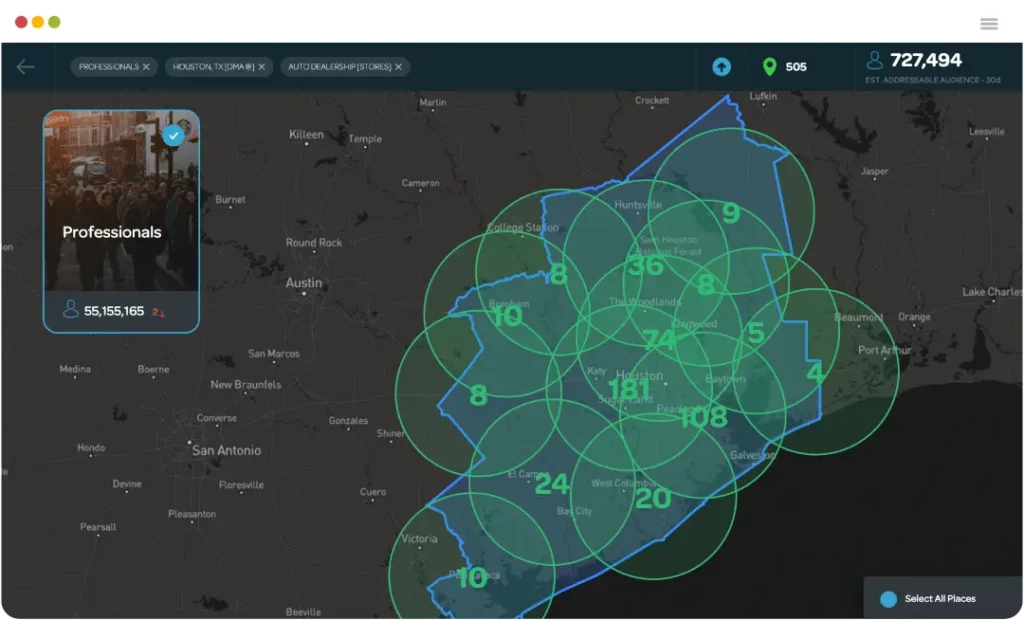The height and width of the screenshot is (620, 1024).
Task: Open the Professionals audience card image
Action: point(121,201)
